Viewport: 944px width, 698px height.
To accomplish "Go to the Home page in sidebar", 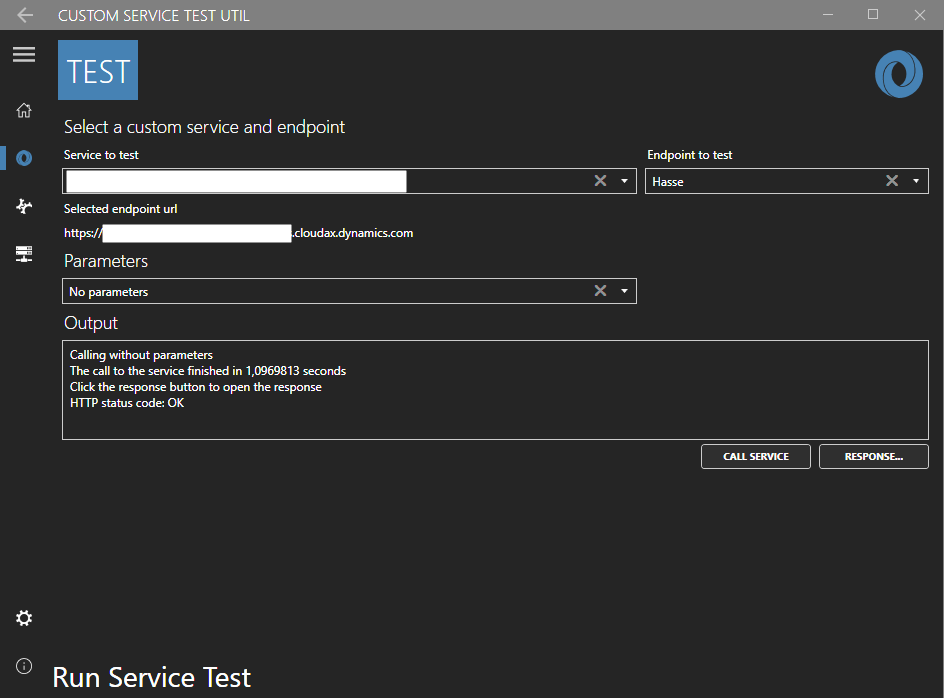I will pyautogui.click(x=24, y=110).
